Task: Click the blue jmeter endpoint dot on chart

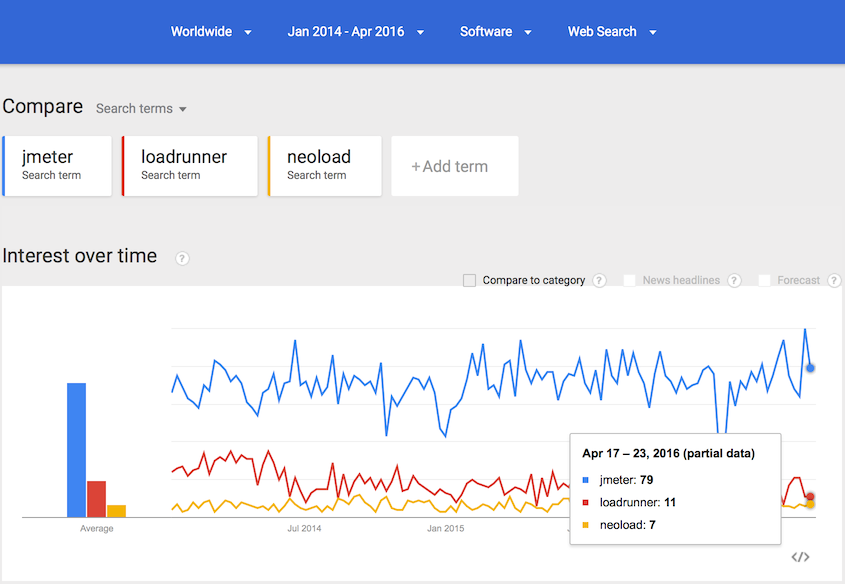Action: 810,368
